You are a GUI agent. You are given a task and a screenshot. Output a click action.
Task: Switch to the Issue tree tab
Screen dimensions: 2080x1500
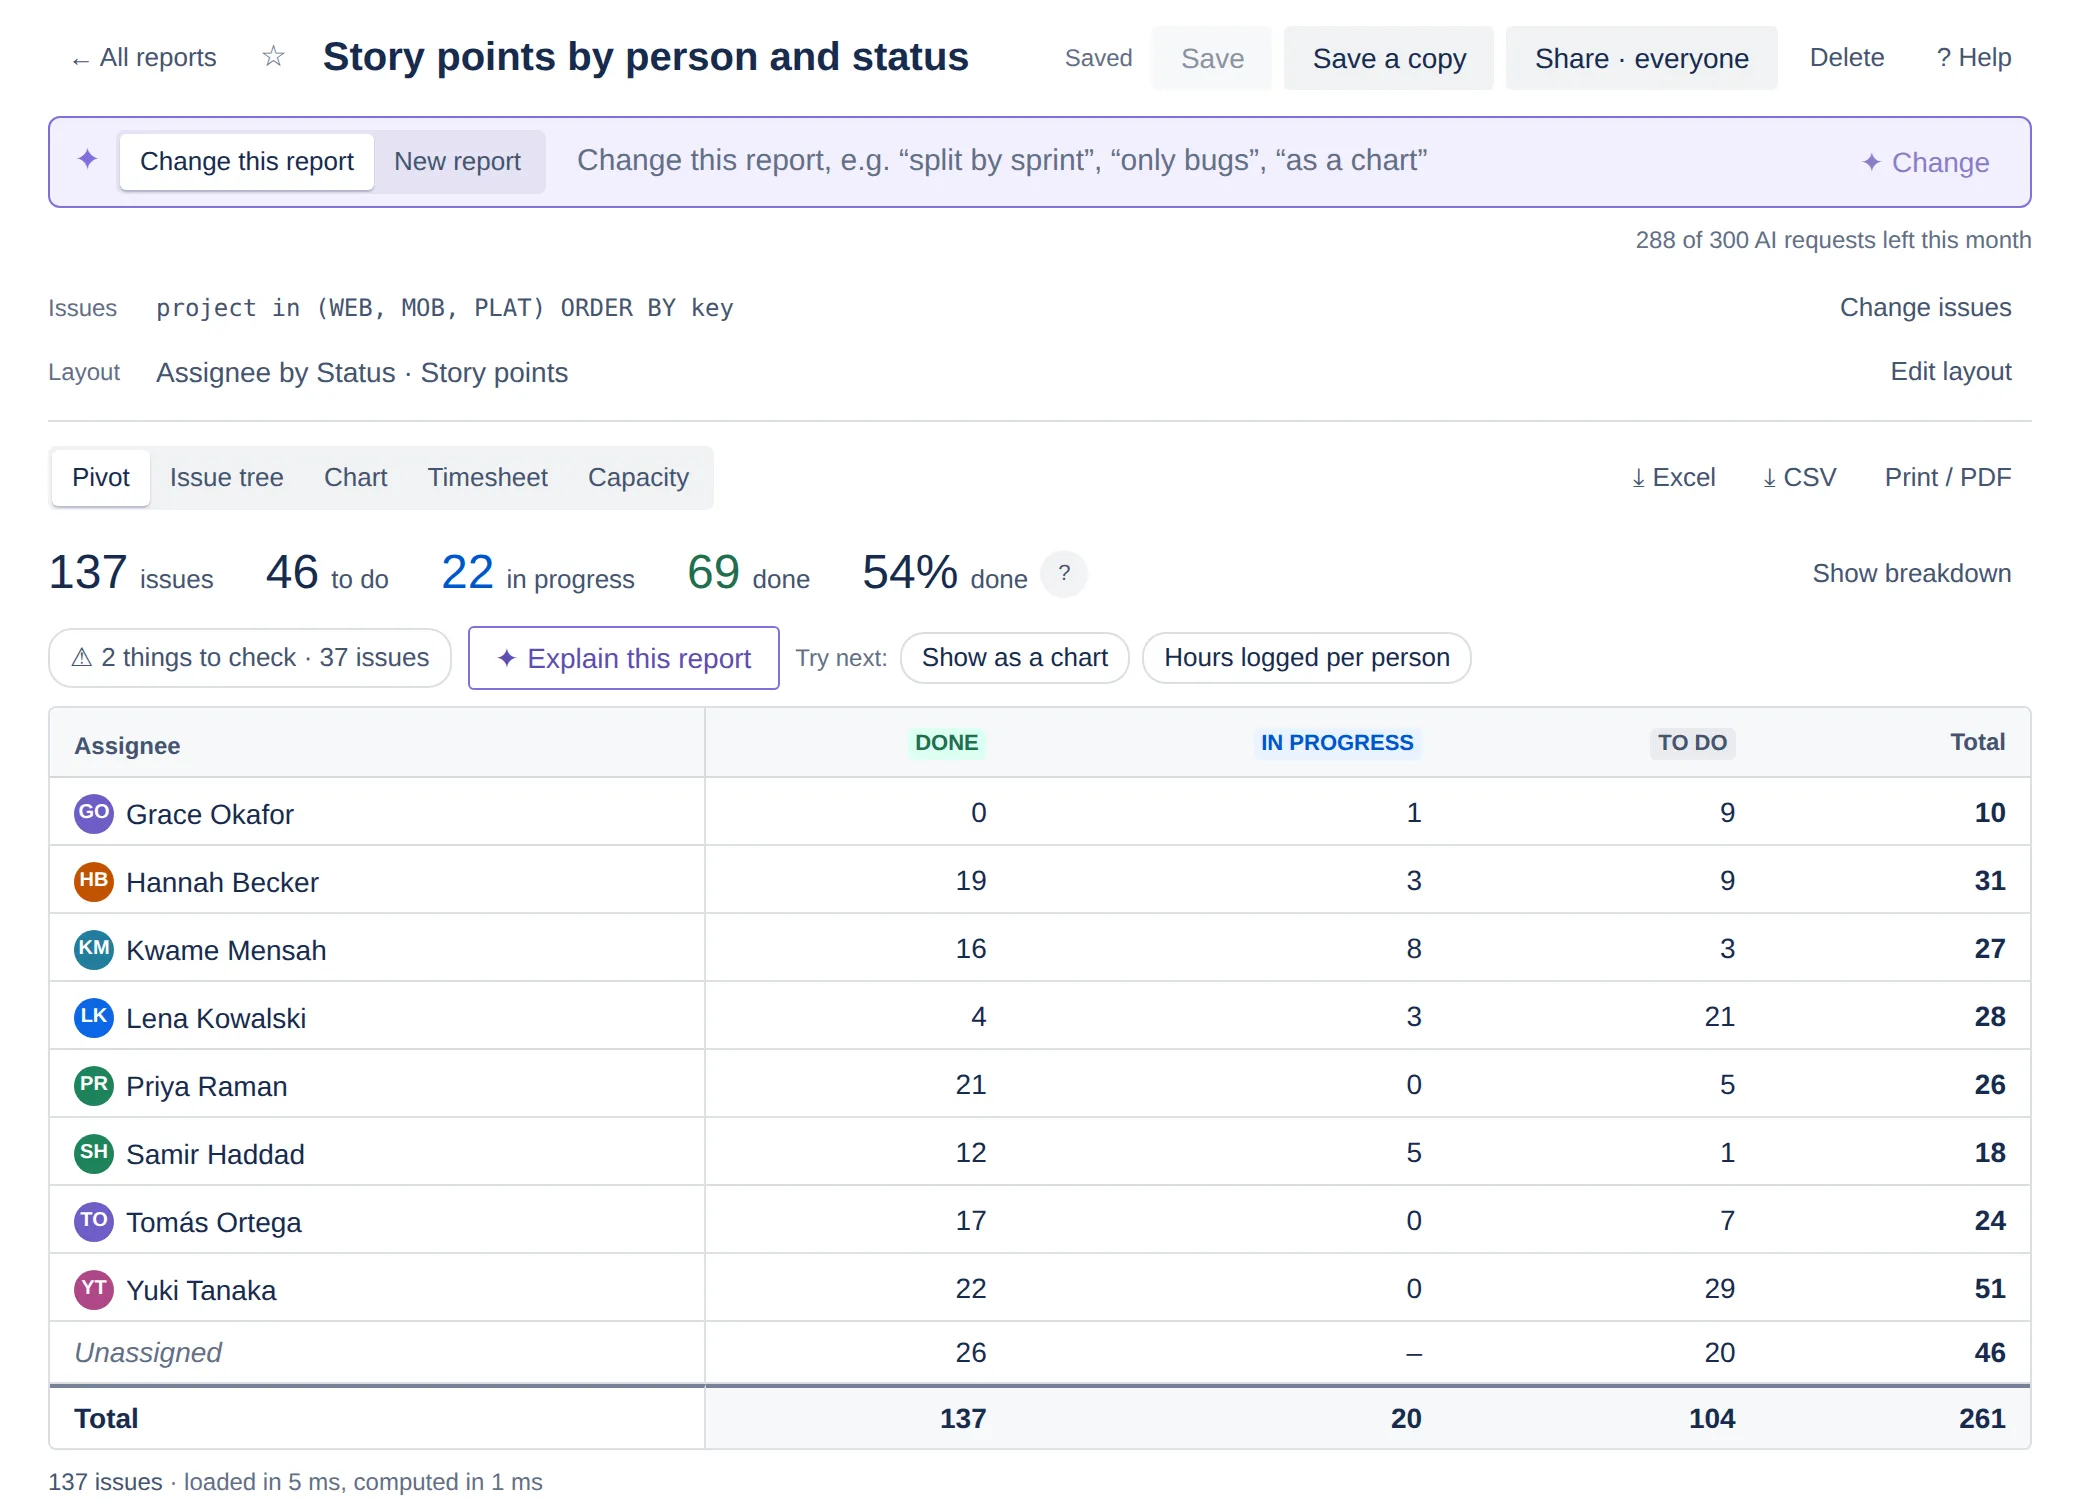227,478
